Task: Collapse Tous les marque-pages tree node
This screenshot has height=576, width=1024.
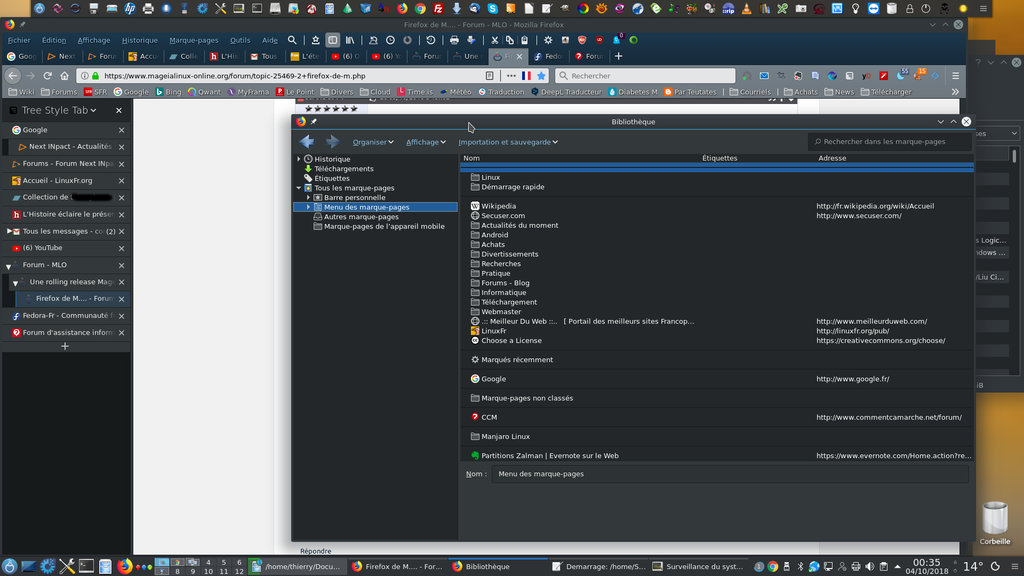Action: 299,188
